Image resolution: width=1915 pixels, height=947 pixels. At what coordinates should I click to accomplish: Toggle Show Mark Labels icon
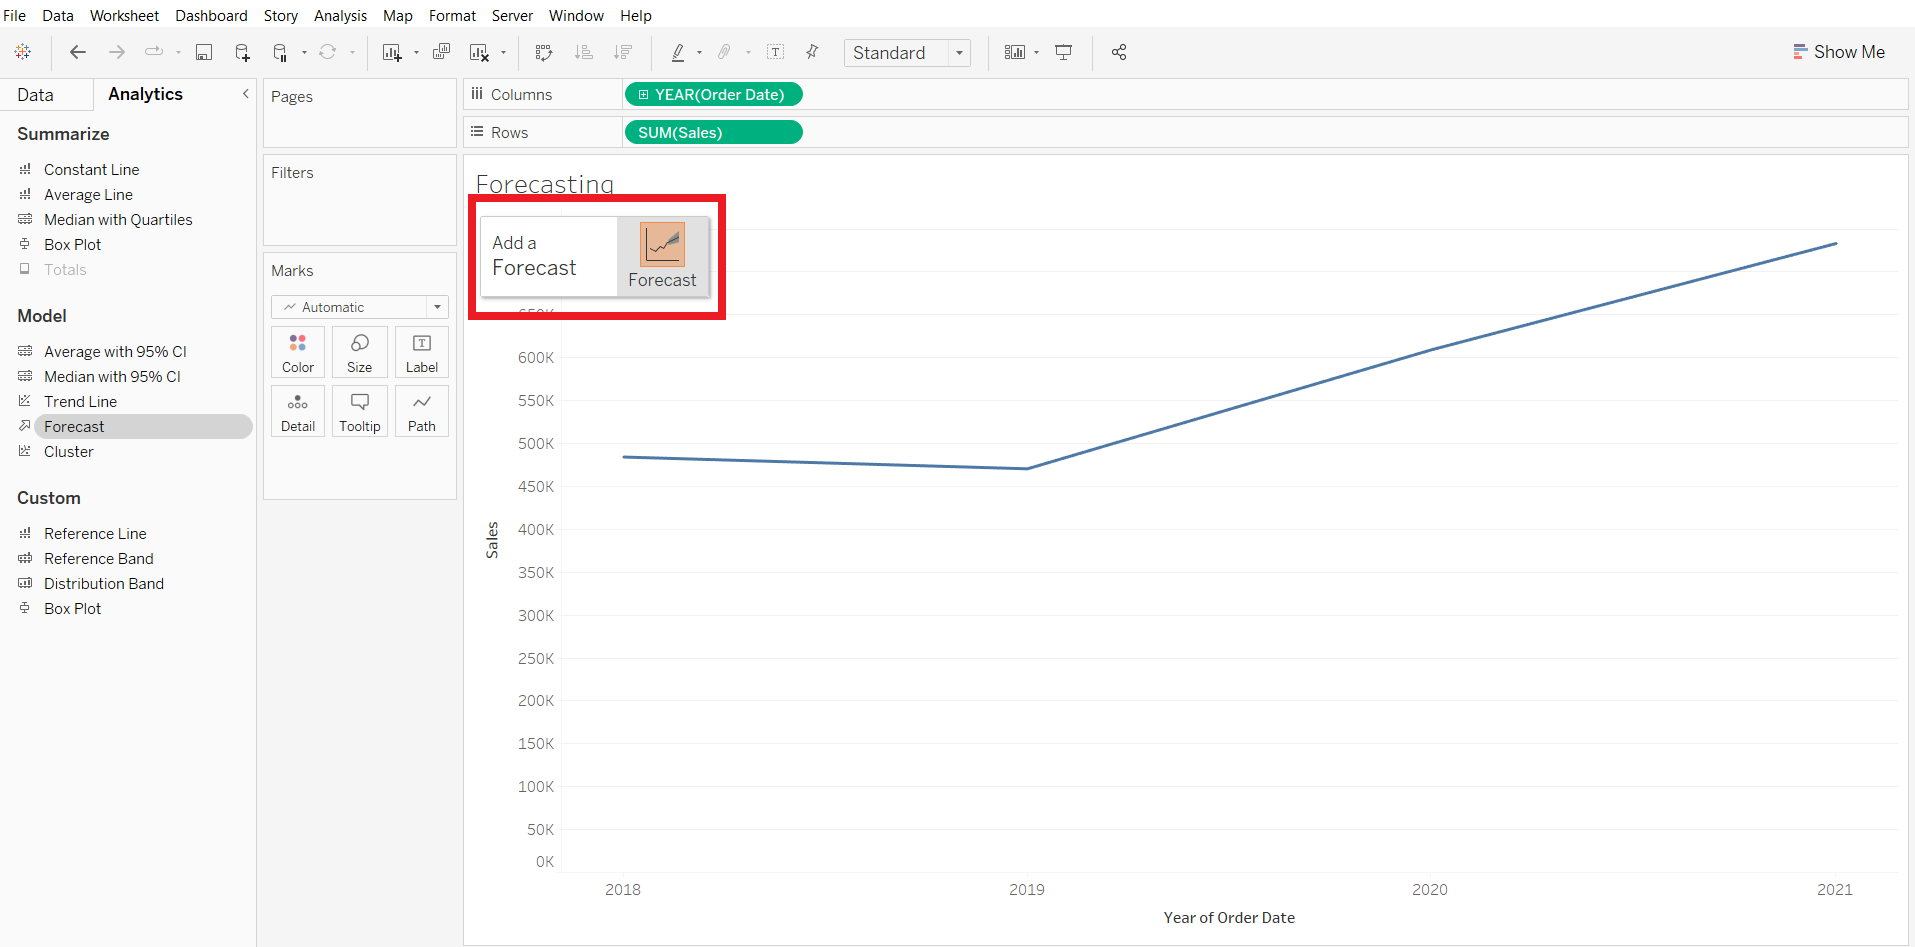(775, 52)
